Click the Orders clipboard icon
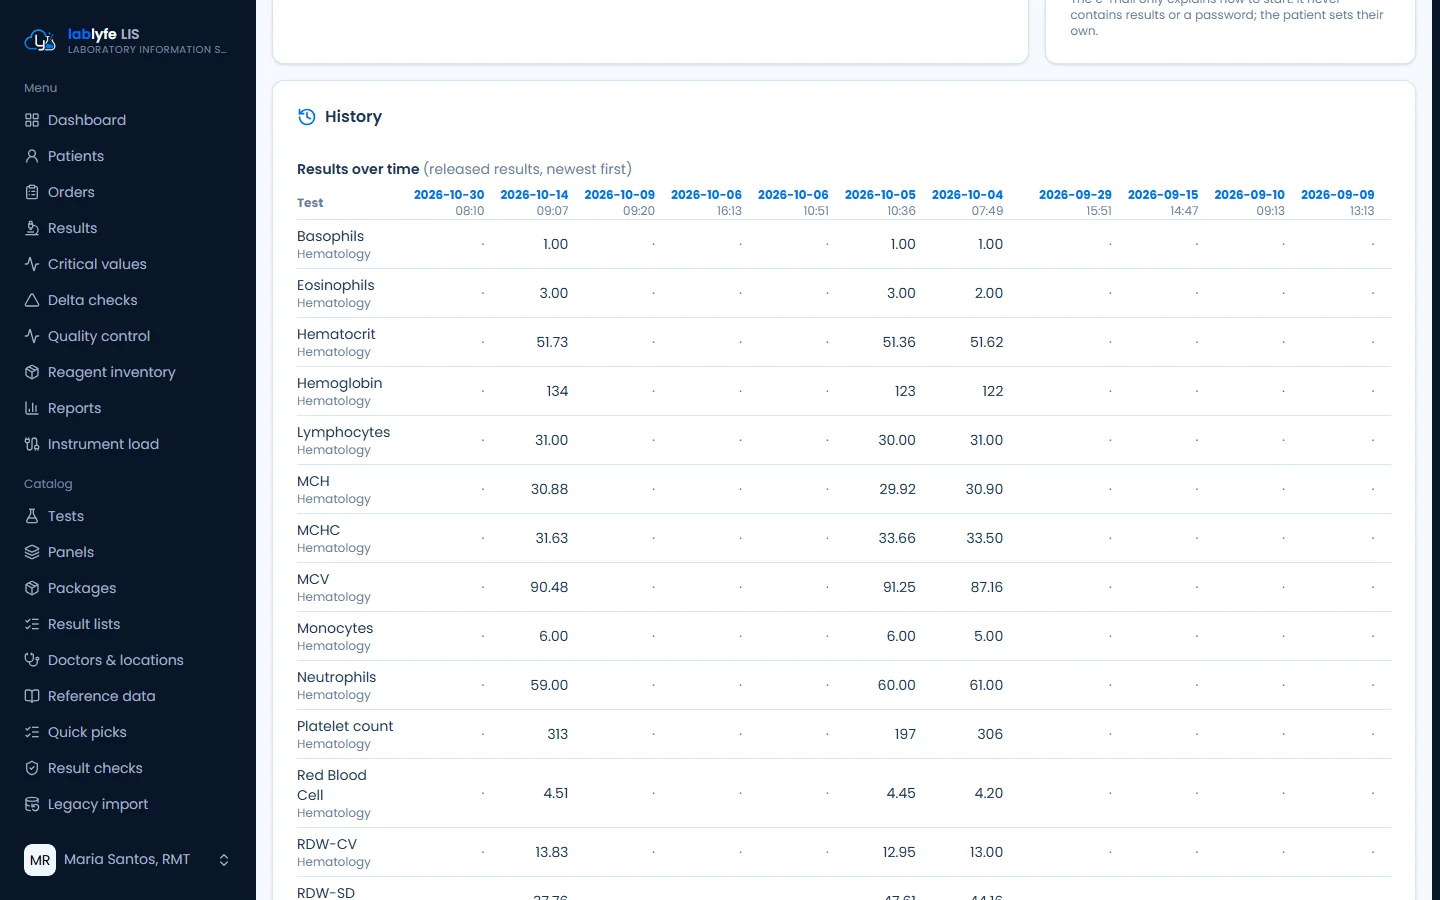 click(x=32, y=192)
